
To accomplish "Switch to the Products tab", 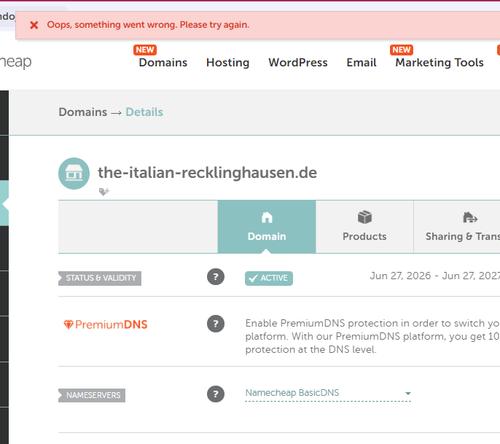I will point(365,227).
